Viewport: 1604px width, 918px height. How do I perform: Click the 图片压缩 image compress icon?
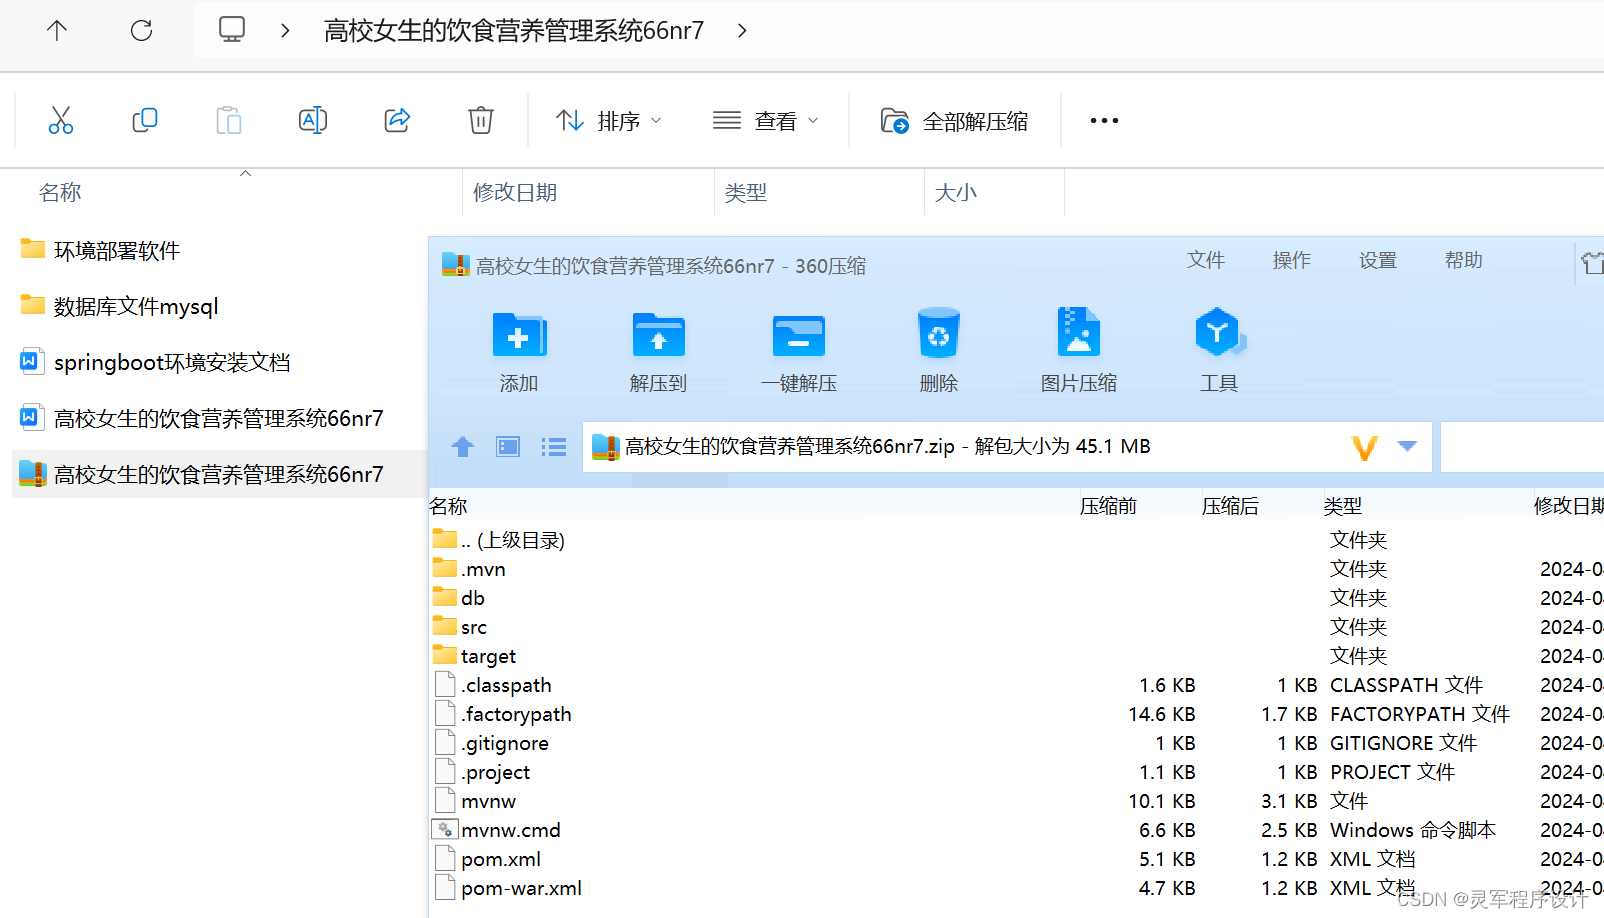[1079, 350]
